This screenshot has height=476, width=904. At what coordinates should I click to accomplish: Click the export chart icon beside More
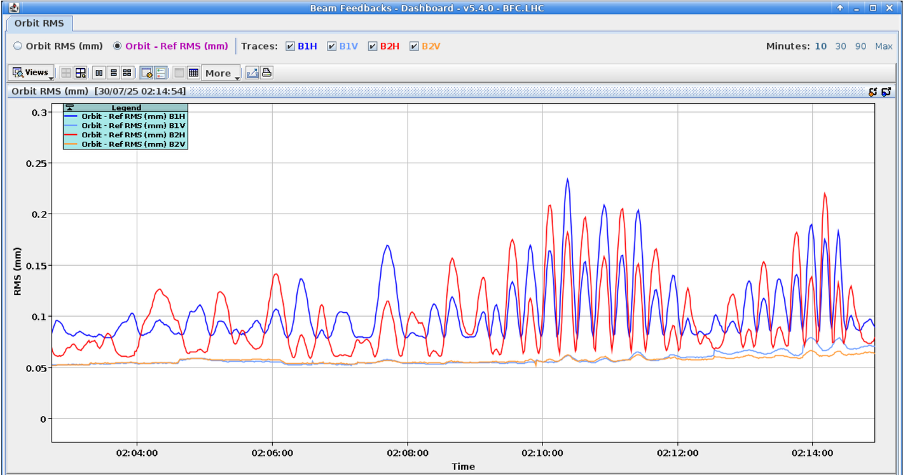point(253,73)
